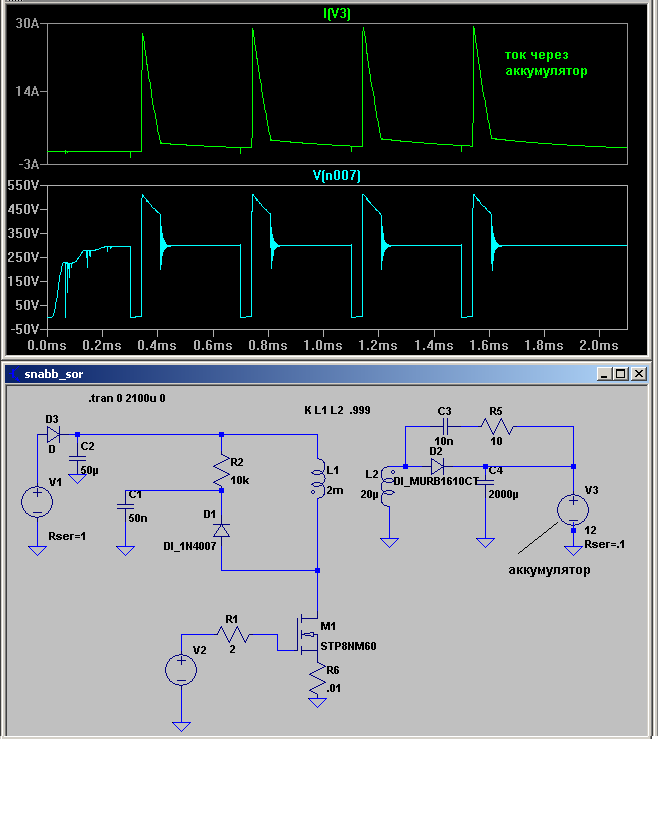Select the K L1 L2 .999 directive
This screenshot has width=658, height=820.
pyautogui.click(x=337, y=410)
